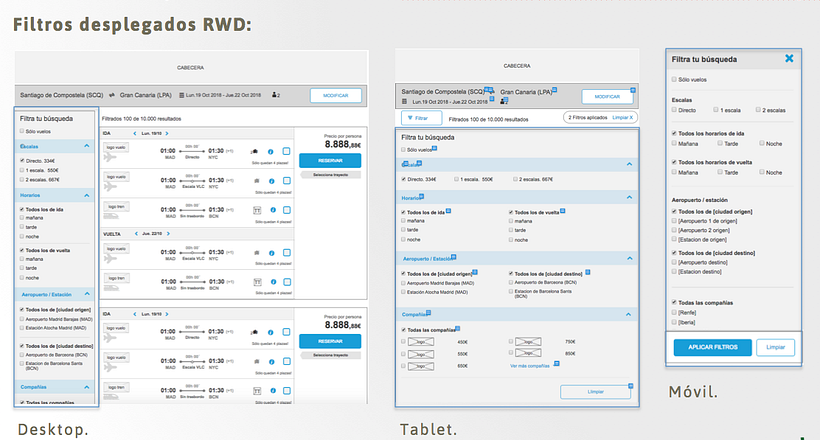This screenshot has height=440, width=820.
Task: Tick [Renfe] in the Móvil panel
Action: tap(674, 312)
